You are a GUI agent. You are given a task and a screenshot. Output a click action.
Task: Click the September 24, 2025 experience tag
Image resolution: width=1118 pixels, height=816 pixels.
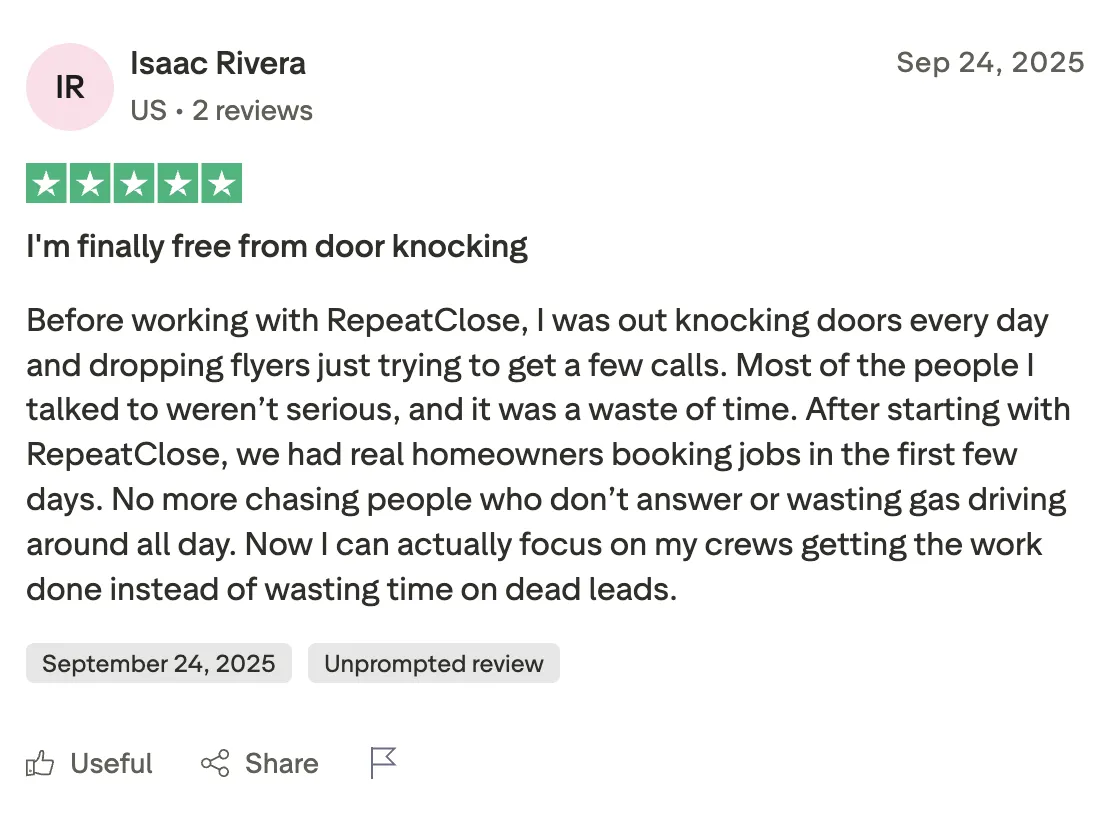(158, 664)
